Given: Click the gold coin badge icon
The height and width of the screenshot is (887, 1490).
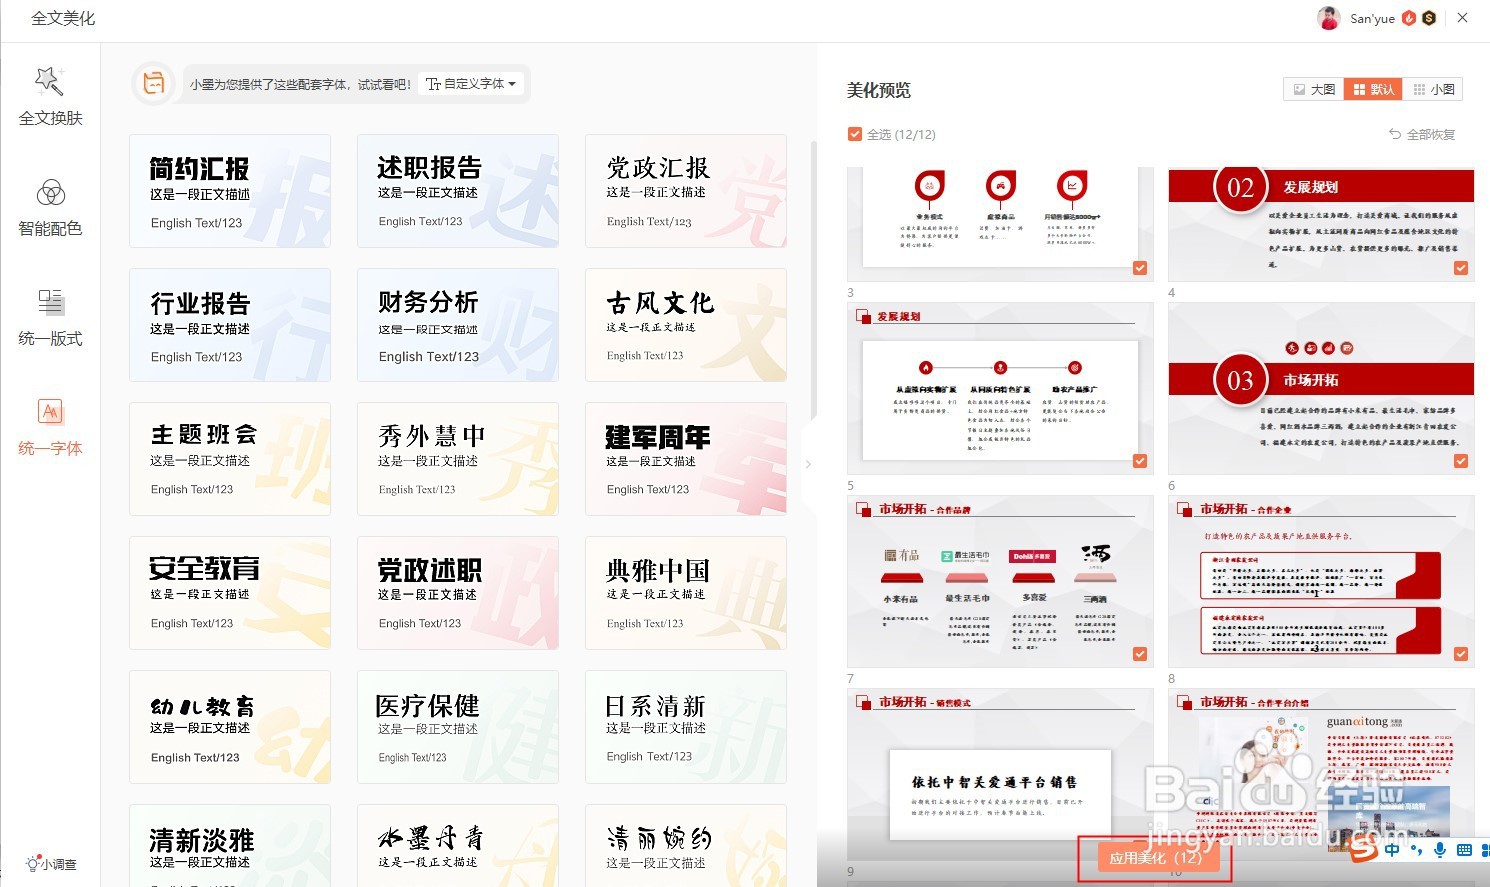Looking at the screenshot, I should click(x=1429, y=18).
